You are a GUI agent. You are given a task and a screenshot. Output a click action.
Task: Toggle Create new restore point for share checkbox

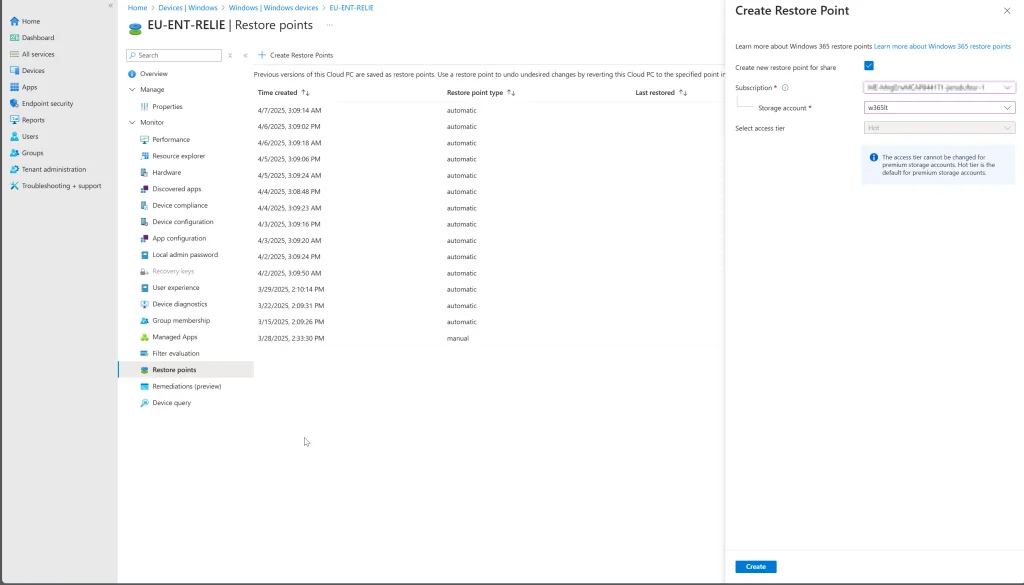pyautogui.click(x=869, y=65)
